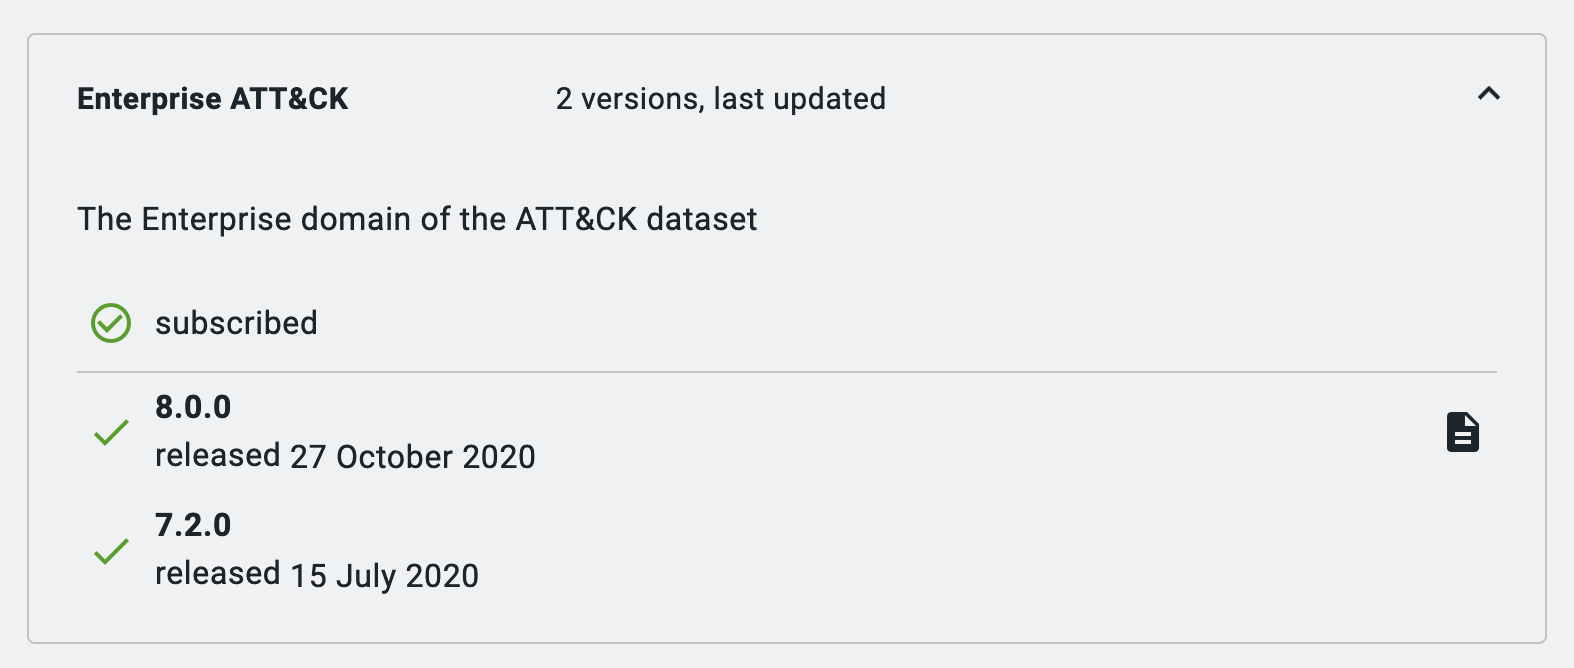Select the Enterprise ATT&CK title
This screenshot has height=668, width=1574.
click(x=212, y=98)
